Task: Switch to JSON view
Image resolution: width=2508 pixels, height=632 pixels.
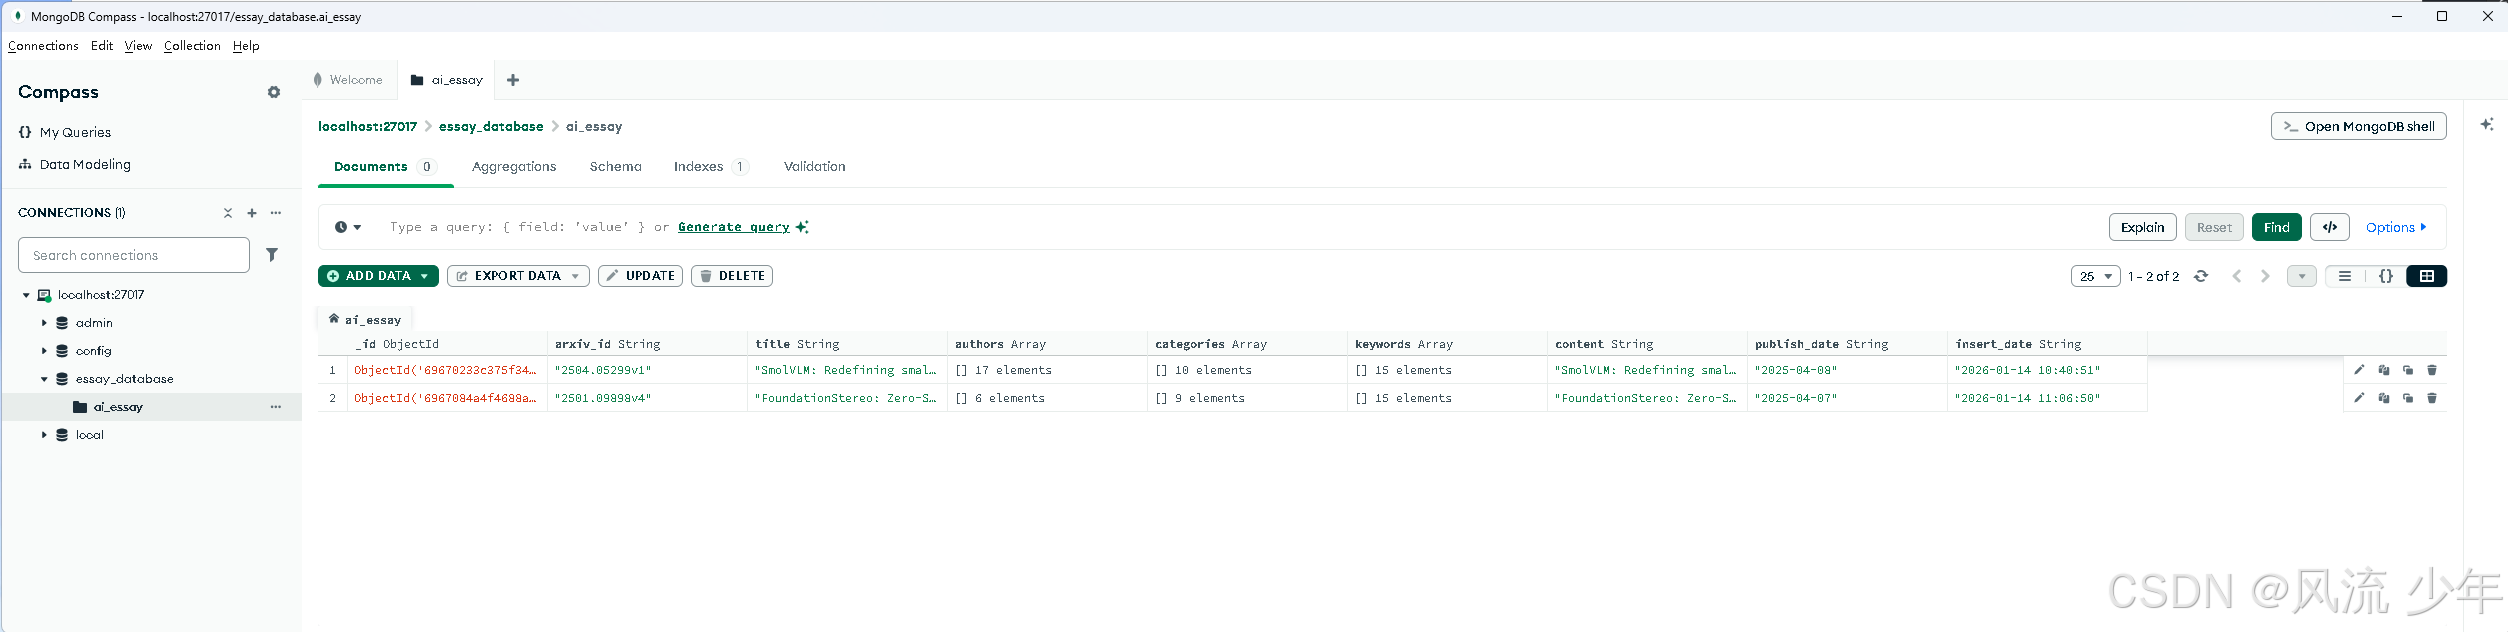Action: (x=2386, y=276)
